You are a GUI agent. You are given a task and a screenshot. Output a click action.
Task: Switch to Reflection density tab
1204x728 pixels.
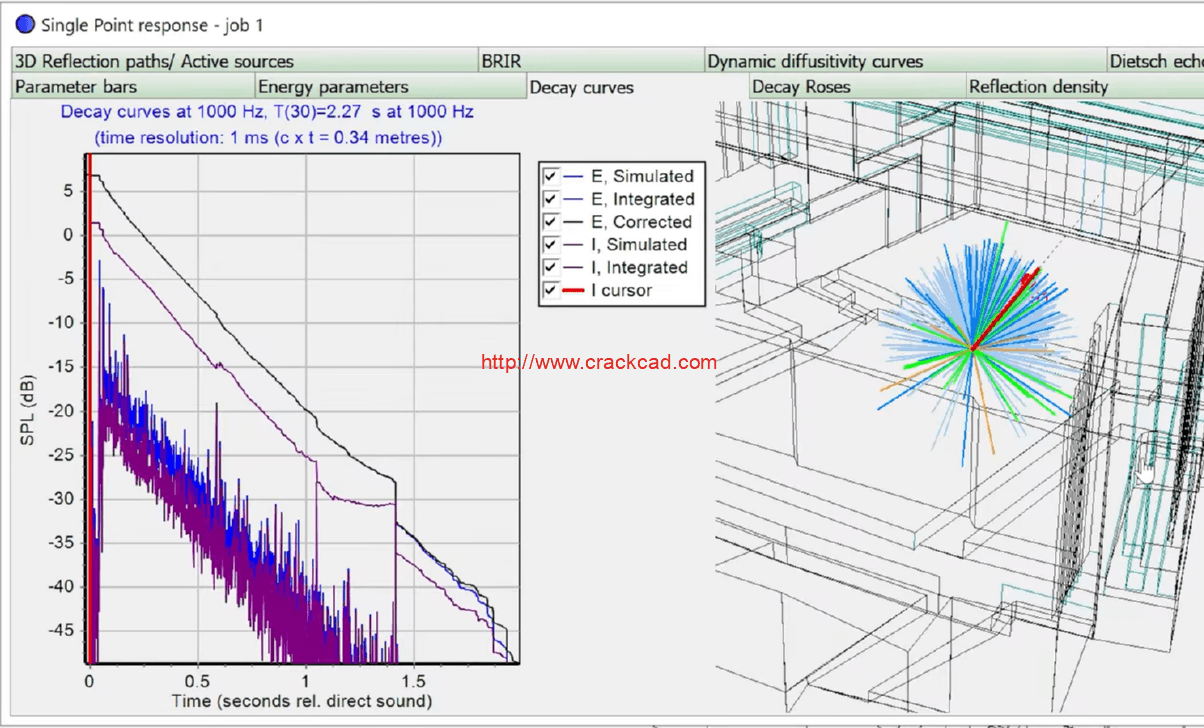1084,87
